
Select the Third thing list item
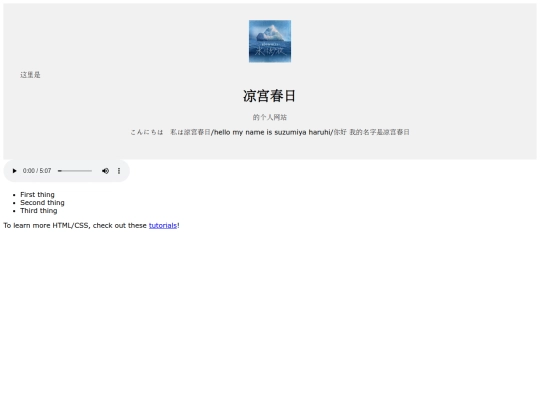tap(39, 211)
